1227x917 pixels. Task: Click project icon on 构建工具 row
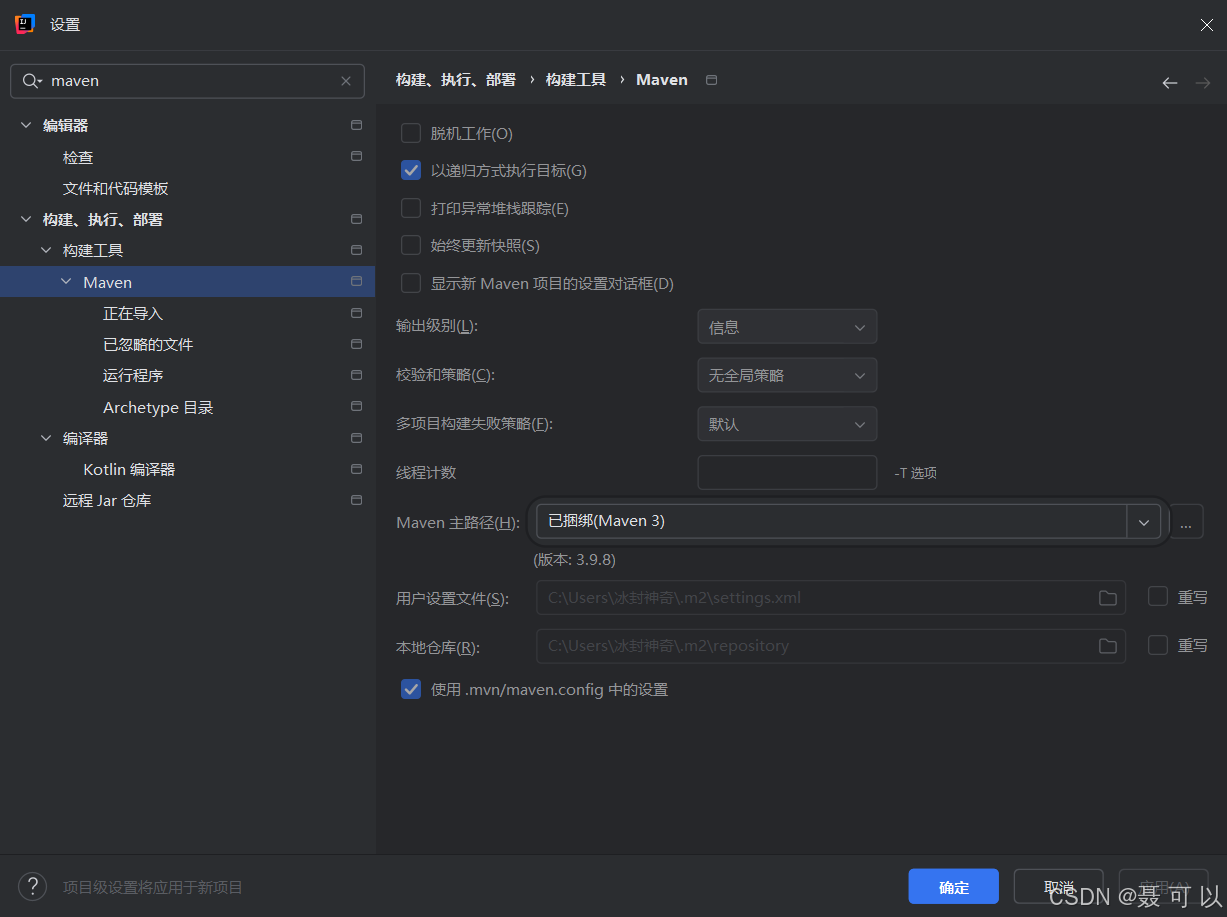click(x=356, y=250)
